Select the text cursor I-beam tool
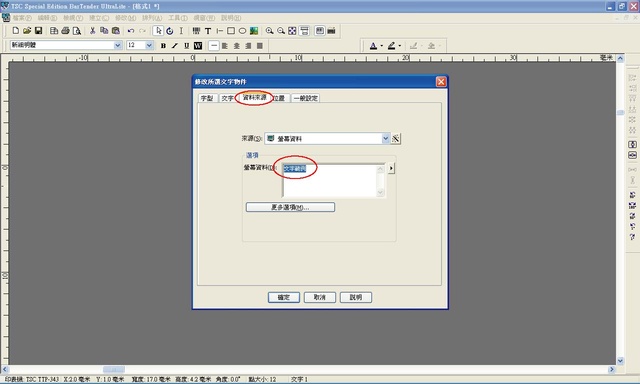This screenshot has height=384, width=640. click(181, 31)
